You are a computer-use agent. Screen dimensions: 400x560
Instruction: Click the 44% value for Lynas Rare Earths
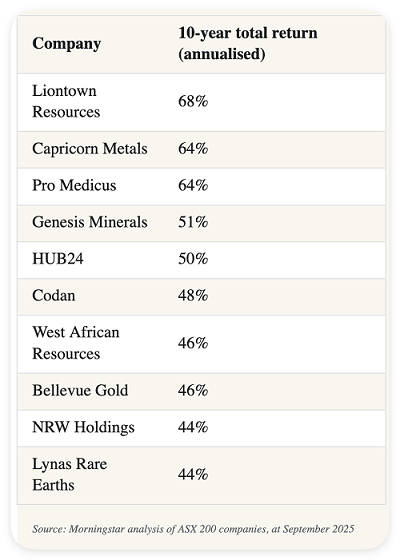pyautogui.click(x=193, y=475)
